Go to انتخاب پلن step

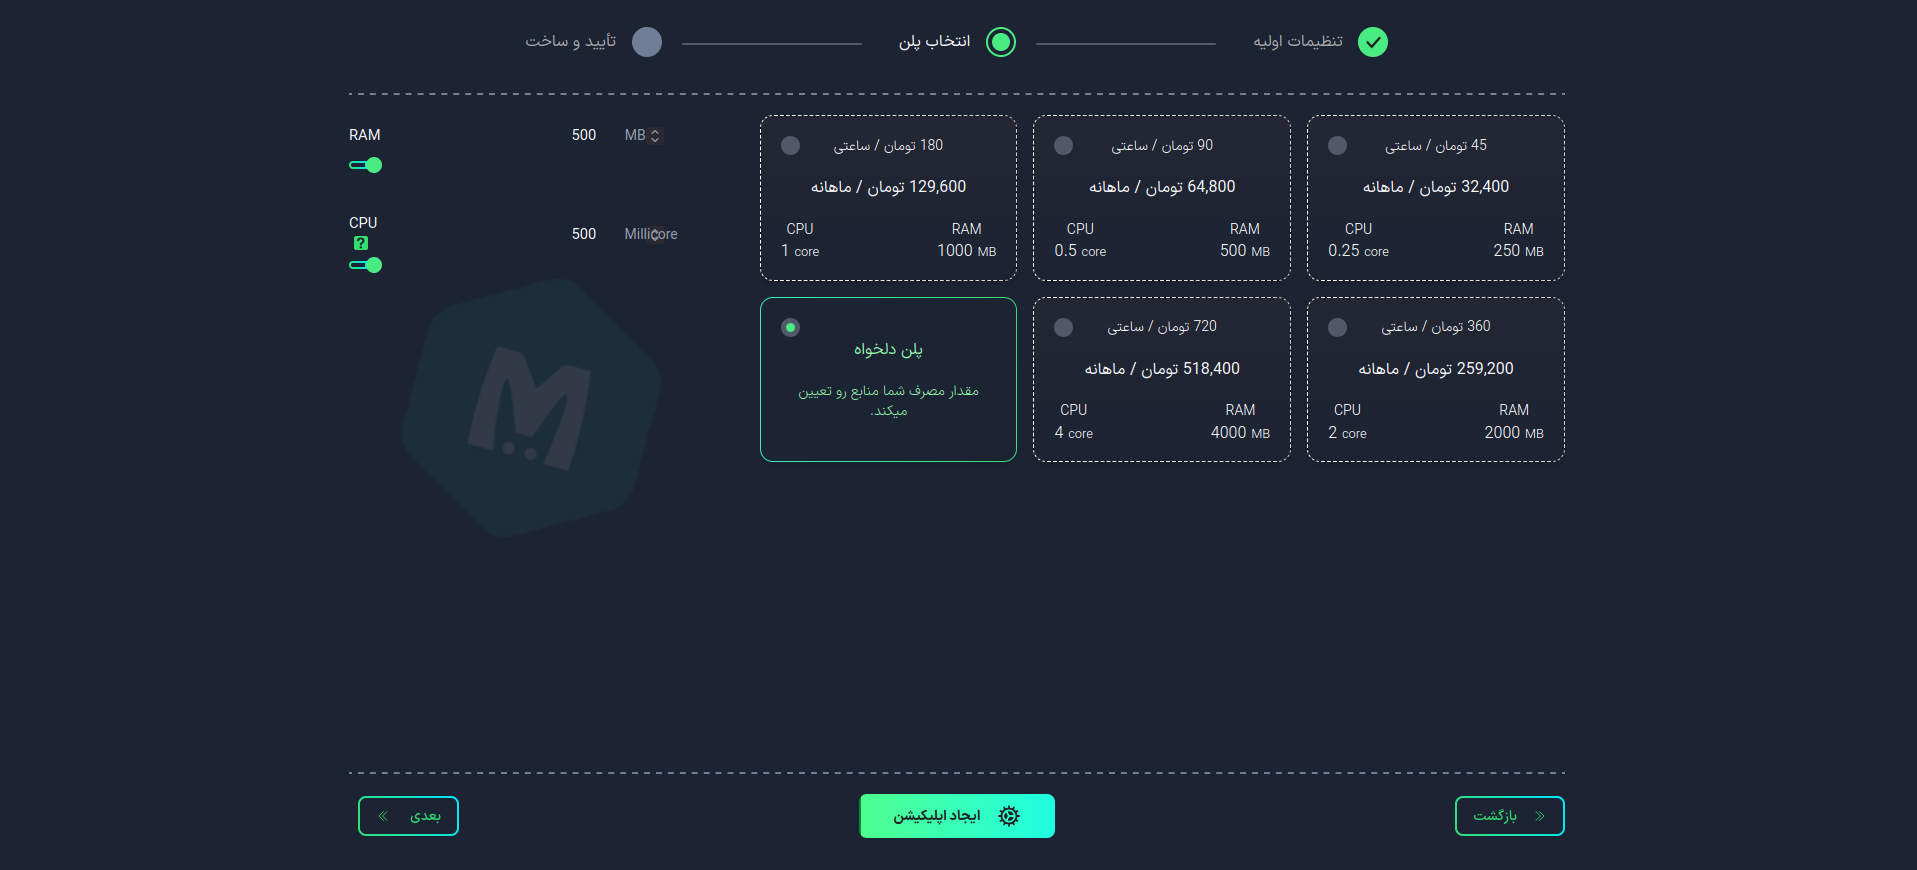(x=934, y=41)
